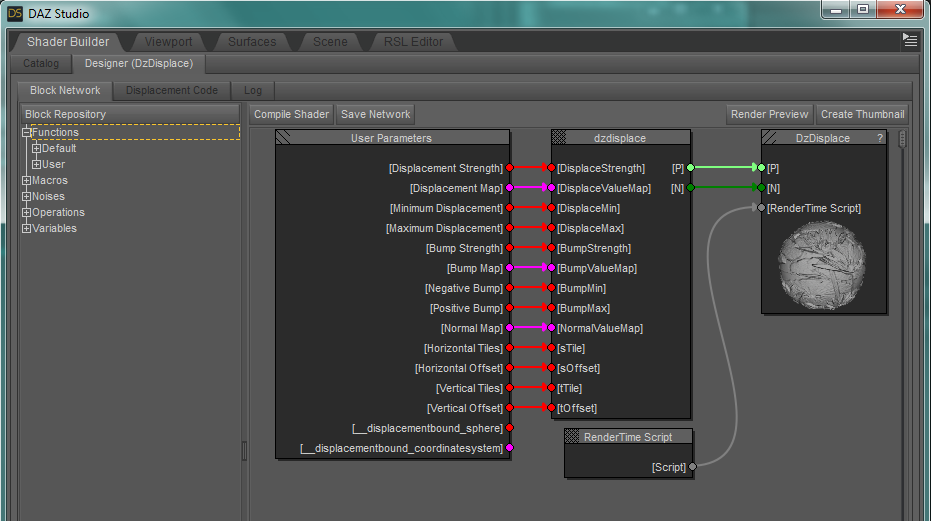Click the Horizontal Tiles output port

[x=509, y=348]
